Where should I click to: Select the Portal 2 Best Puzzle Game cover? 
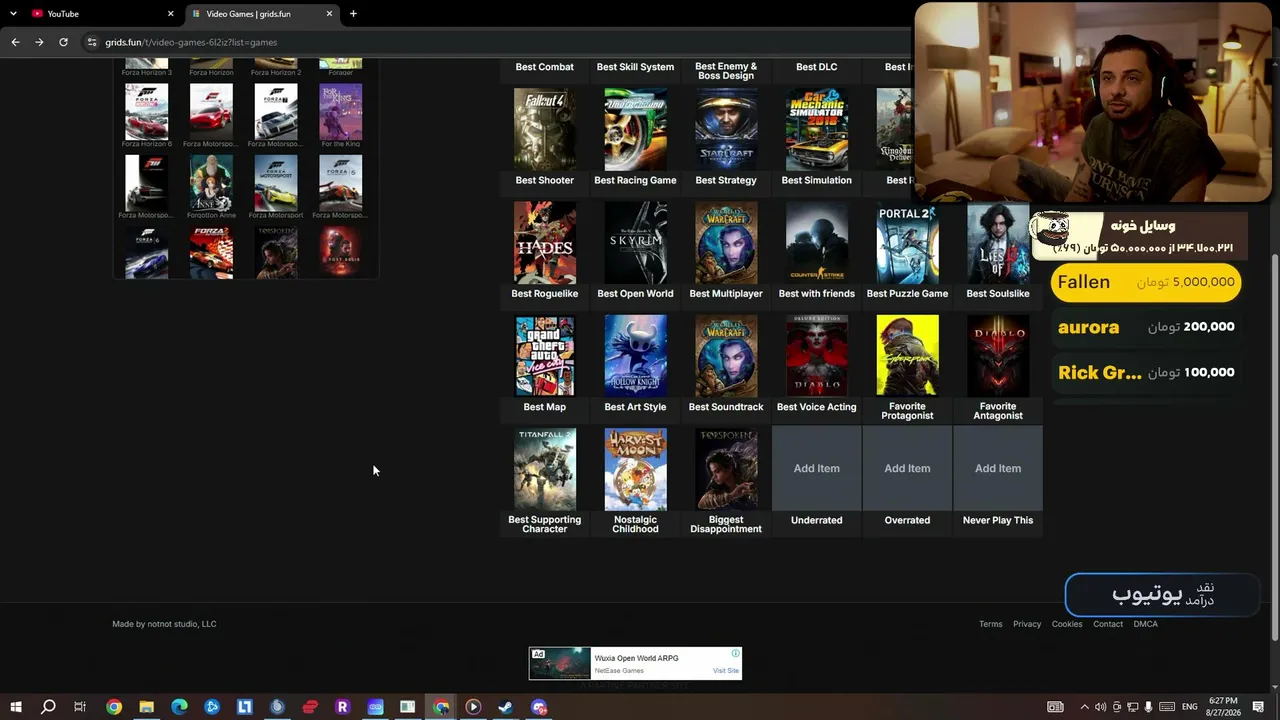coord(907,243)
